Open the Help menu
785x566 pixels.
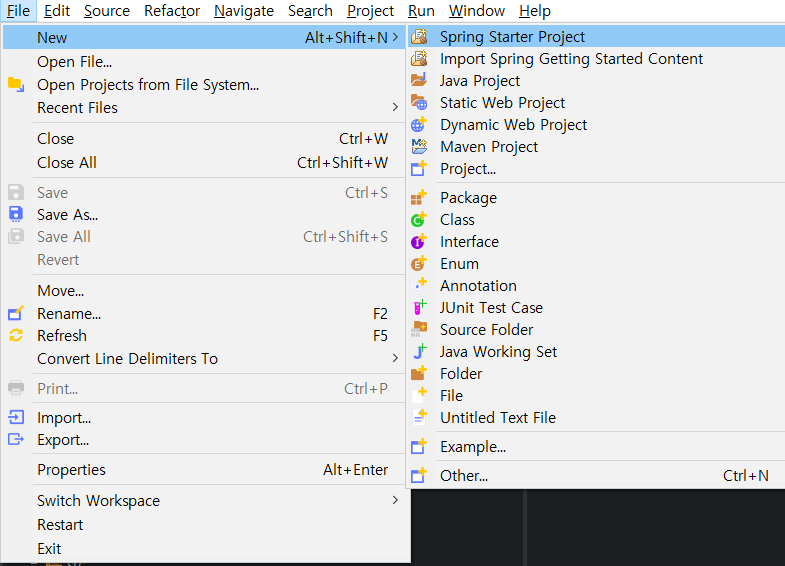pos(535,11)
